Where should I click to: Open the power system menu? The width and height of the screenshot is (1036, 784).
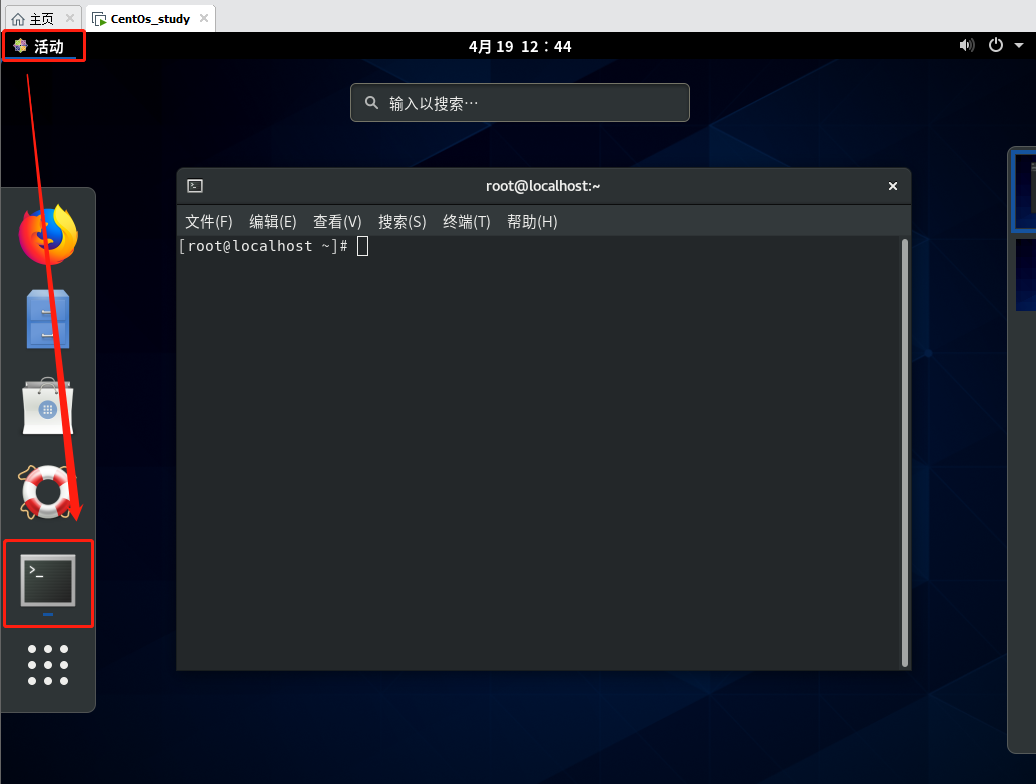(x=995, y=45)
